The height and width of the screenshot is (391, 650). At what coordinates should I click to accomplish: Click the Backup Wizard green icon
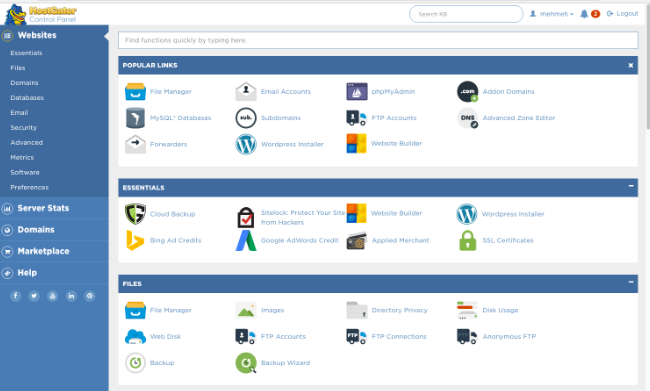pos(246,363)
